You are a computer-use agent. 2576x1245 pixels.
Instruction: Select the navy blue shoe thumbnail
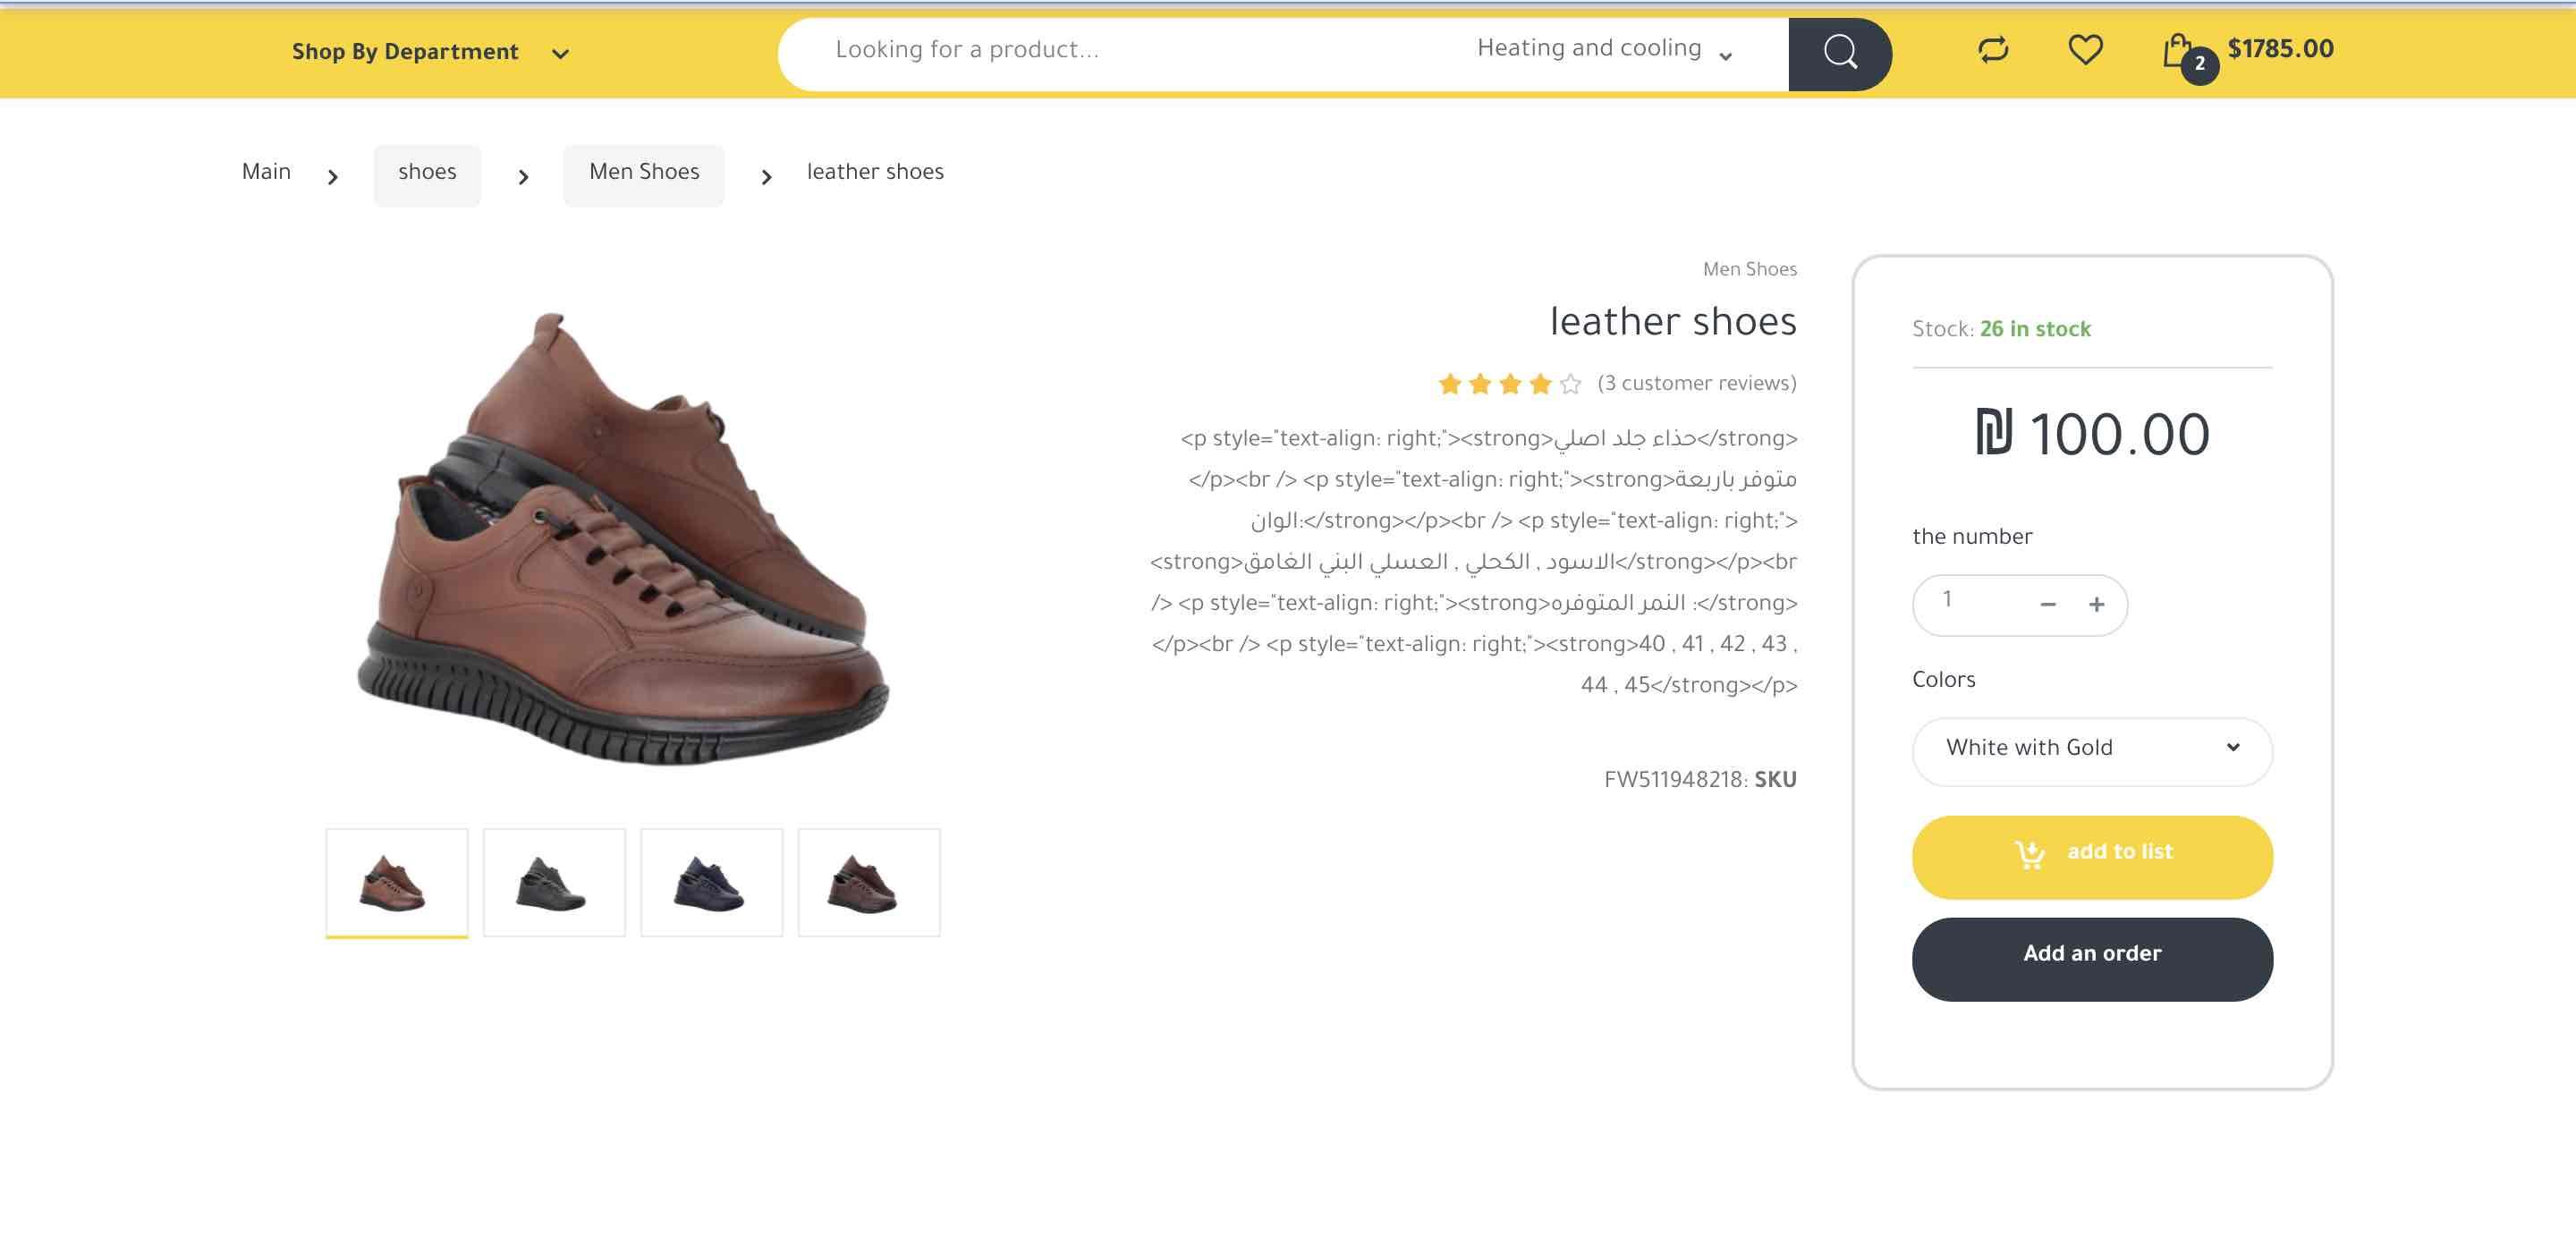[x=711, y=883]
